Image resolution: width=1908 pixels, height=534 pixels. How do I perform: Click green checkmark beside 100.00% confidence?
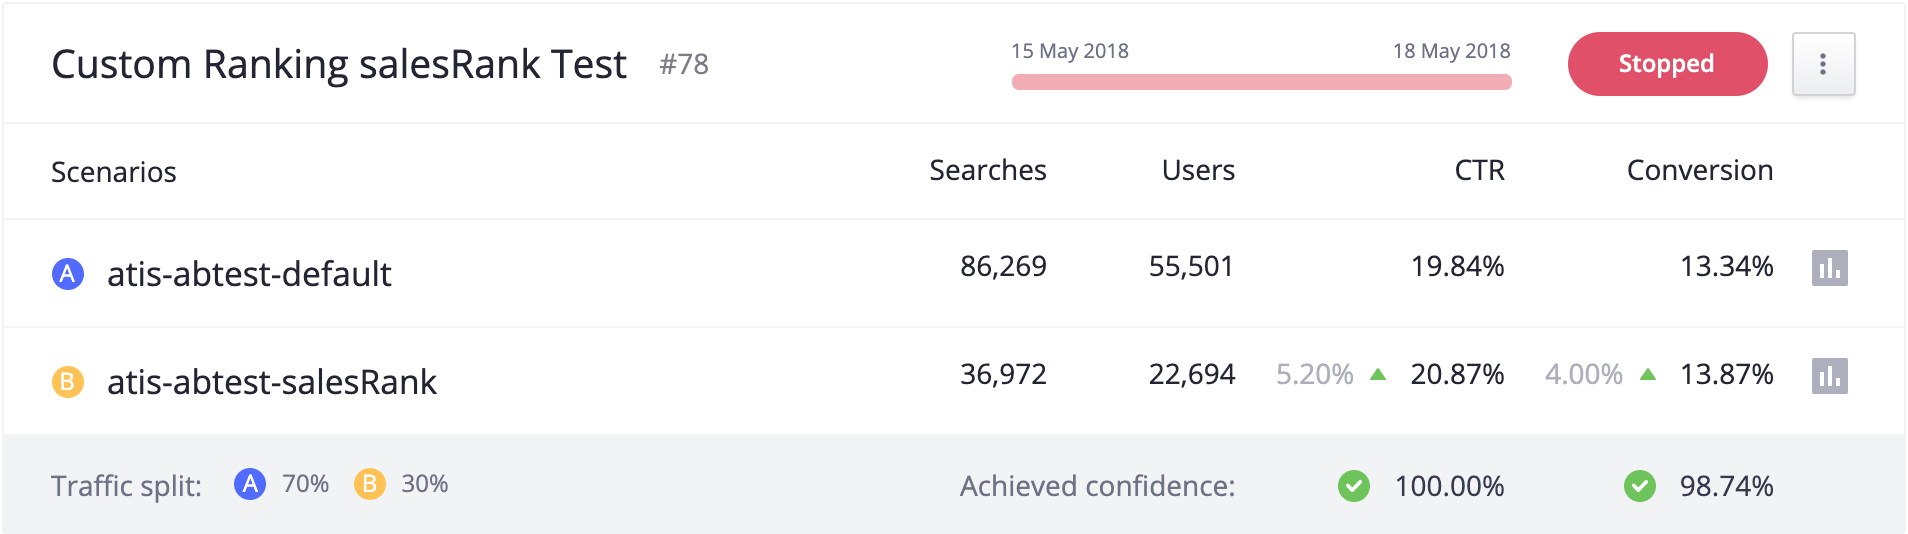[1353, 486]
